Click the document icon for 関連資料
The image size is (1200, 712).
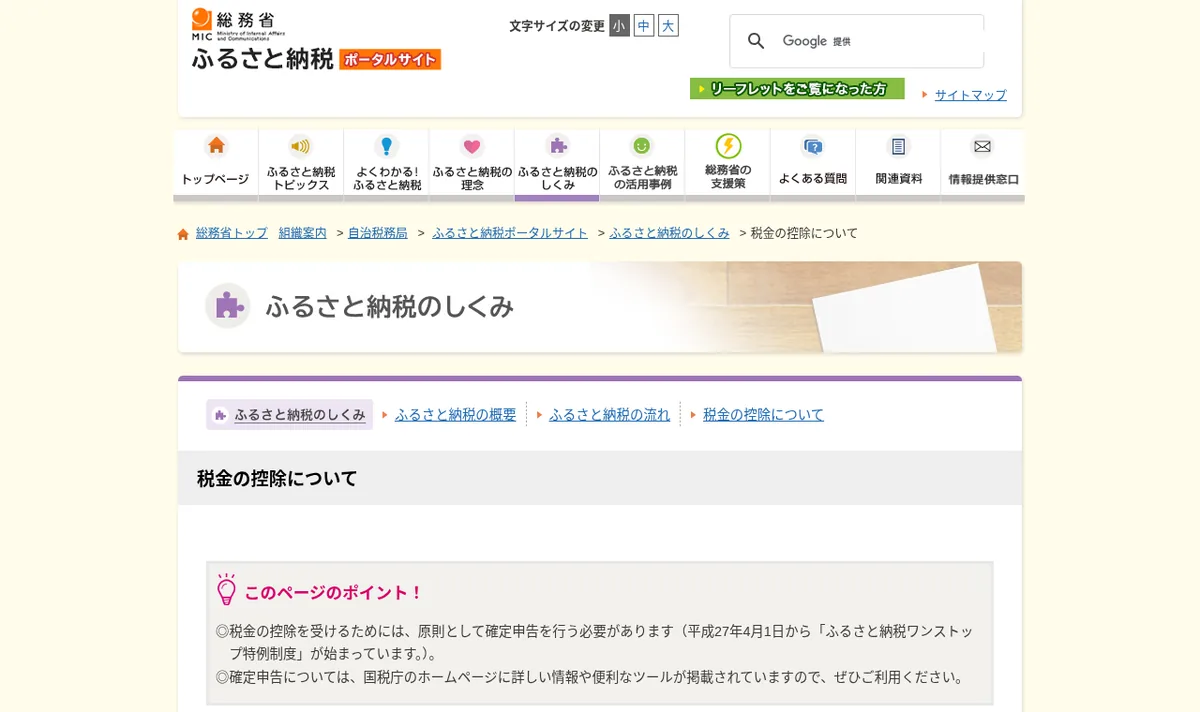(898, 146)
